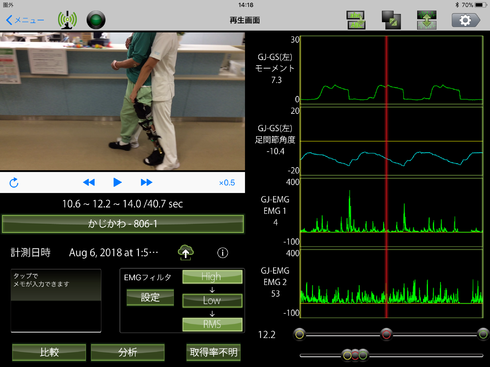Tap the GJ-GS(左) モーメント graph
The height and width of the screenshot is (367, 490).
(392, 70)
